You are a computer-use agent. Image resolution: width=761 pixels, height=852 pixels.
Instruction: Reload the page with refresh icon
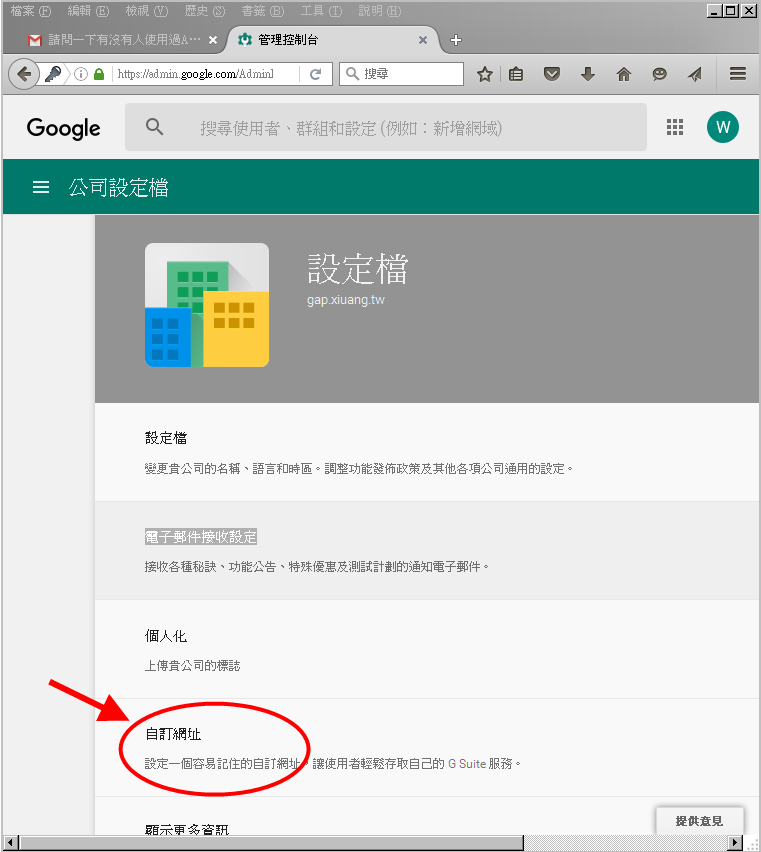(x=316, y=74)
